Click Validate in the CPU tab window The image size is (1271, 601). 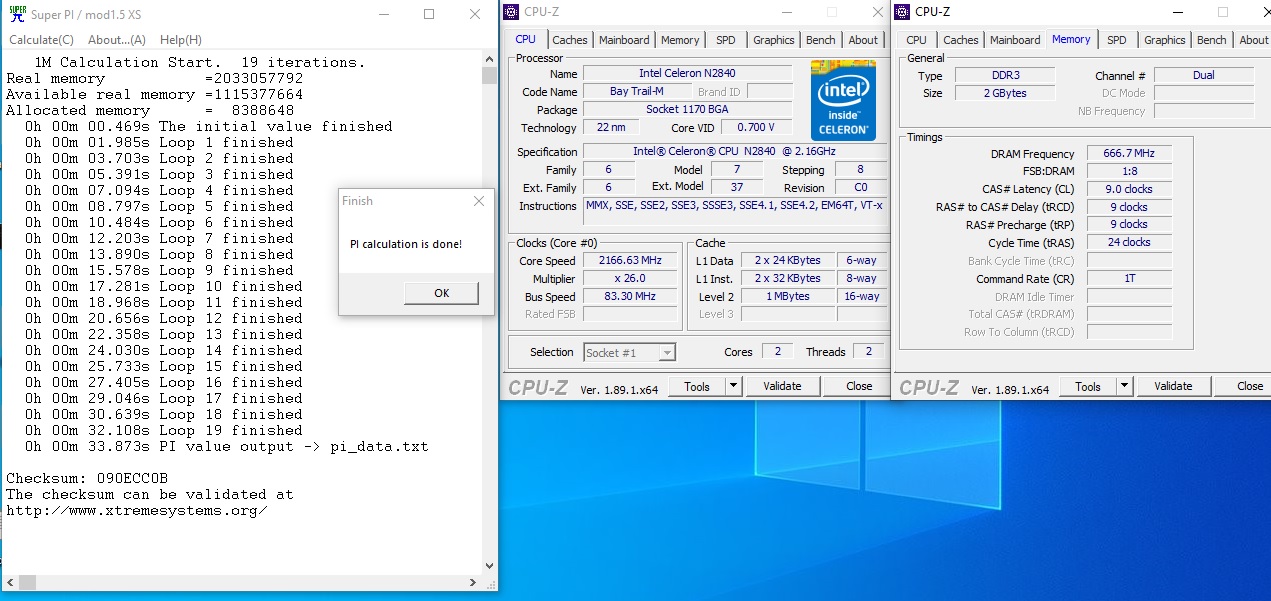coord(782,386)
